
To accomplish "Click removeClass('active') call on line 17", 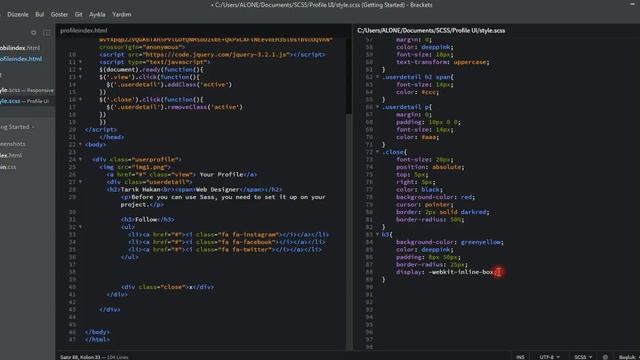I will pos(205,107).
